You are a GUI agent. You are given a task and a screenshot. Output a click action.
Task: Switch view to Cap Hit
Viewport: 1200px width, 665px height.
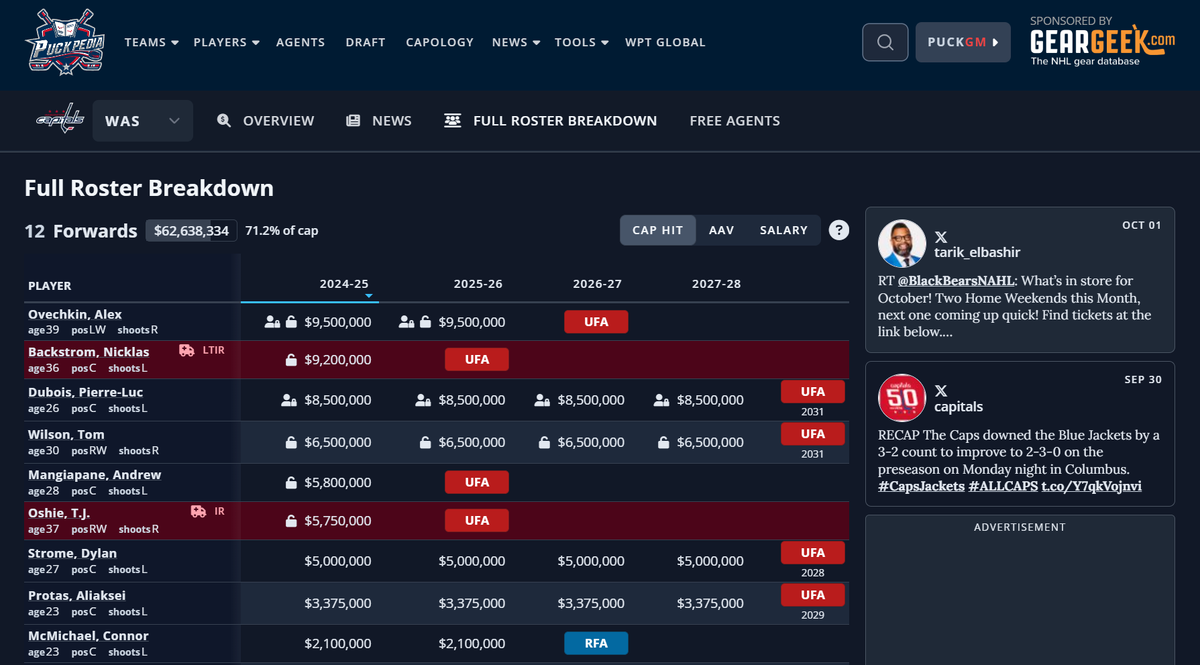tap(658, 230)
